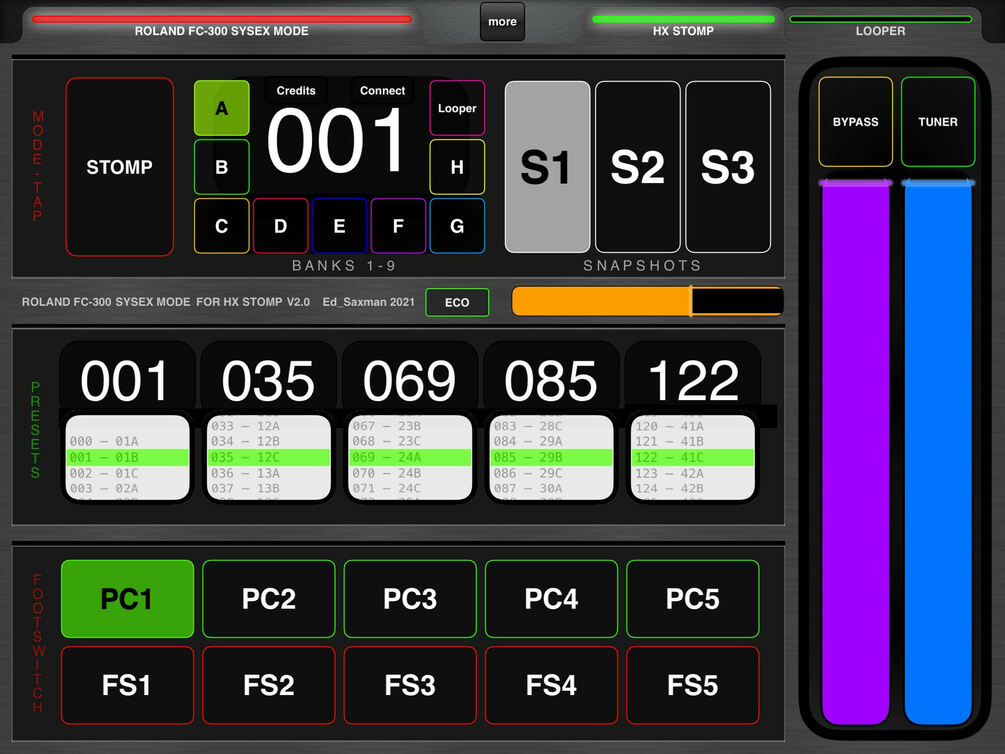The height and width of the screenshot is (754, 1005).
Task: Choose preset row 086 - 29C
Action: pyautogui.click(x=551, y=473)
